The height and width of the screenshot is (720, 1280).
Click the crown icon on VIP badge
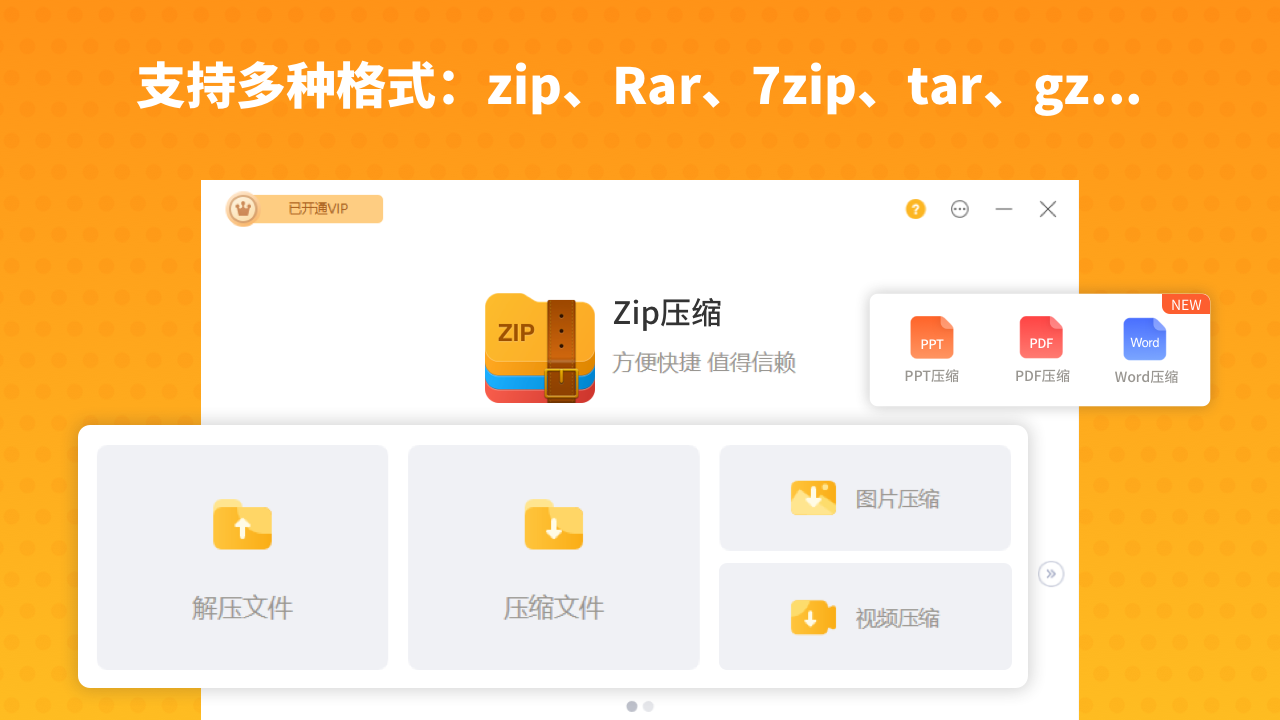(x=243, y=208)
